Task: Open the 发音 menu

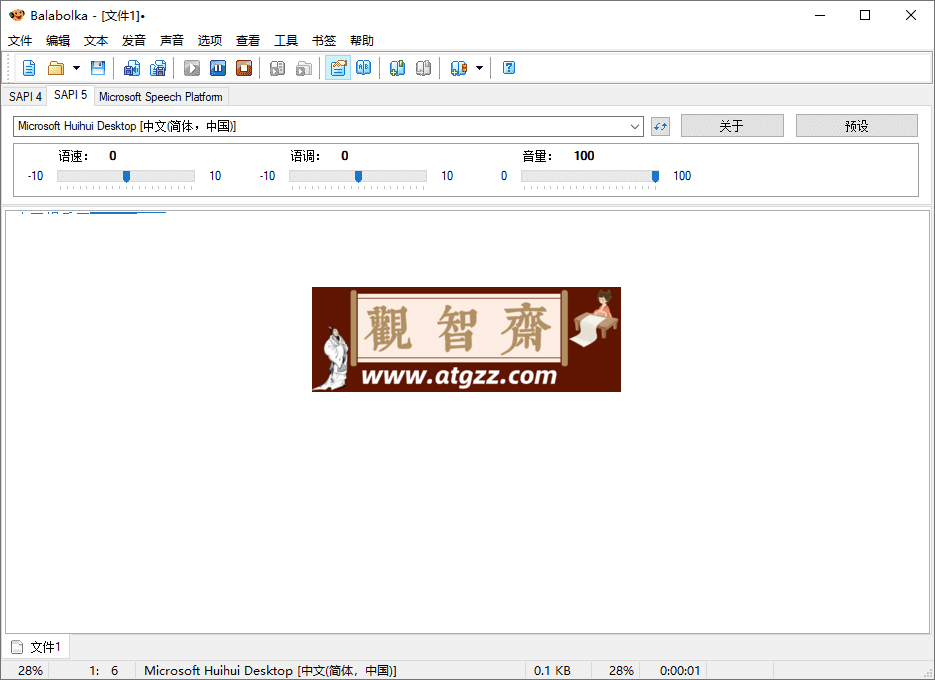Action: [x=134, y=41]
